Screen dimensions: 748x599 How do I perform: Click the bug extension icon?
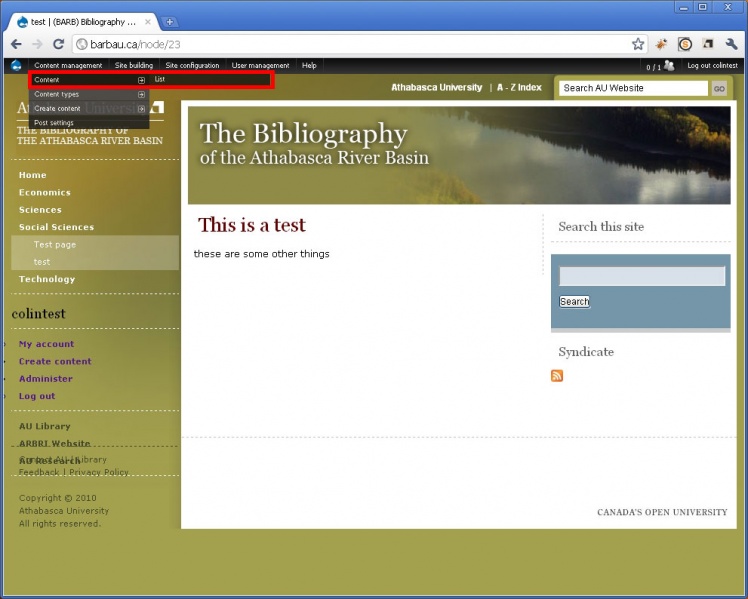coord(661,44)
